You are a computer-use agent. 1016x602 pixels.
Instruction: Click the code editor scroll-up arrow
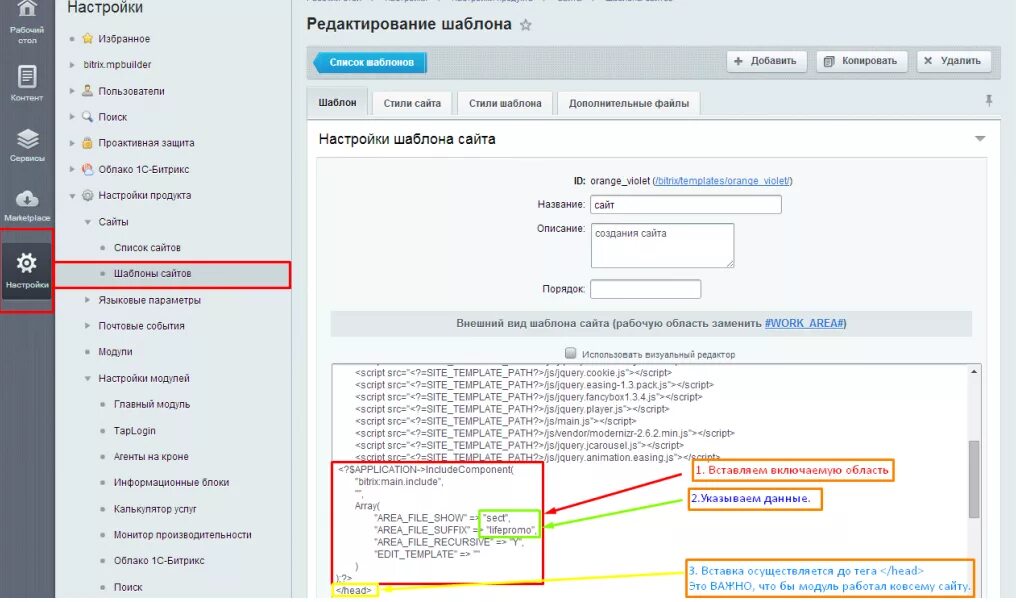click(x=973, y=371)
